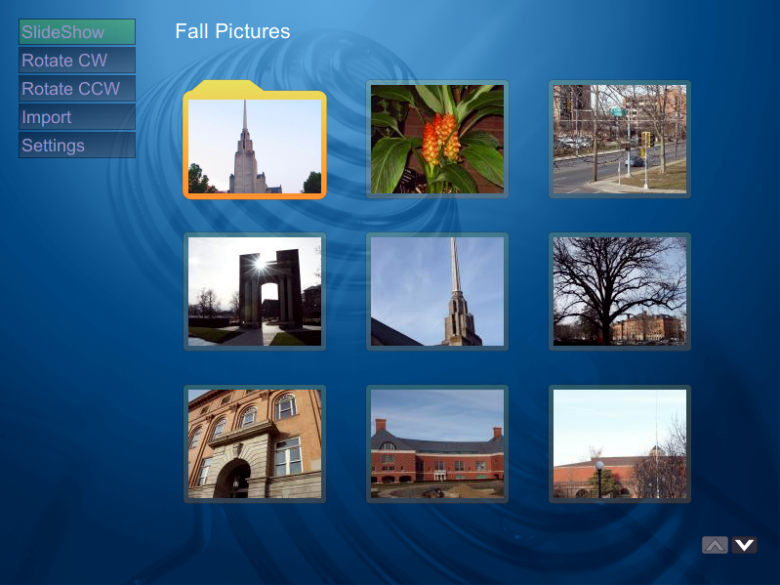Click the yellow tab of the folder icon
Screen dimensions: 780x585
(x=227, y=88)
